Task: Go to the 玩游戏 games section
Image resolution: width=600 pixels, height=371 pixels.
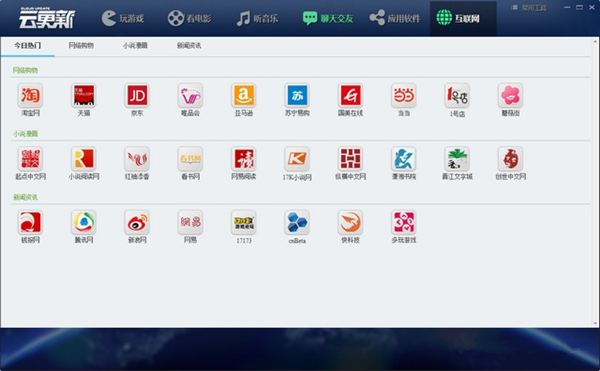Action: [123, 18]
